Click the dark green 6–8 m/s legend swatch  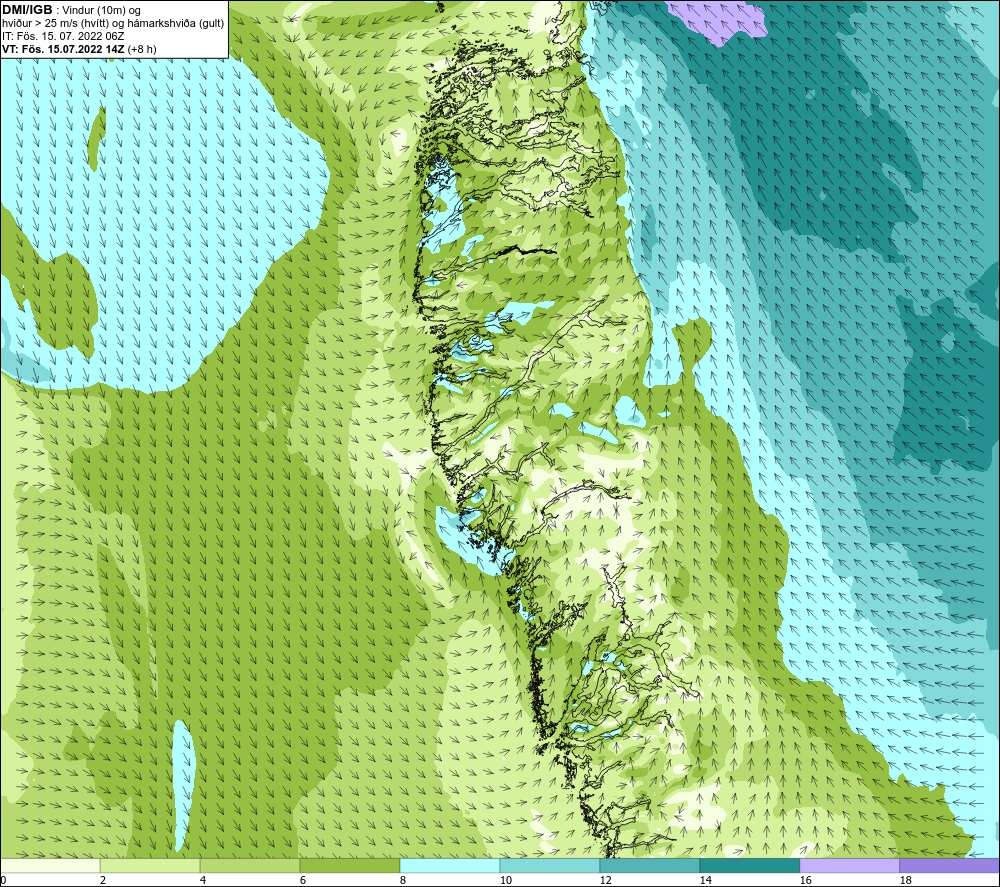(x=349, y=865)
